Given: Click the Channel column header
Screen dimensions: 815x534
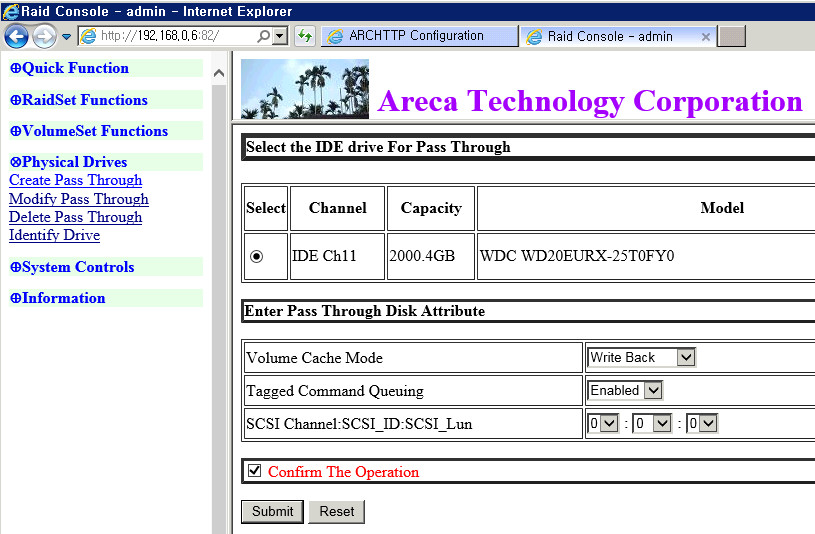Looking at the screenshot, I should tap(337, 208).
